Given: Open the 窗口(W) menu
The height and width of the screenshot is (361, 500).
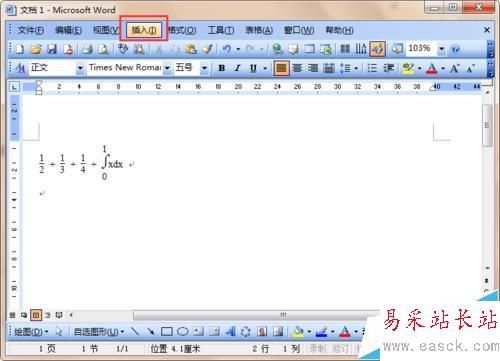Looking at the screenshot, I should pos(299,30).
